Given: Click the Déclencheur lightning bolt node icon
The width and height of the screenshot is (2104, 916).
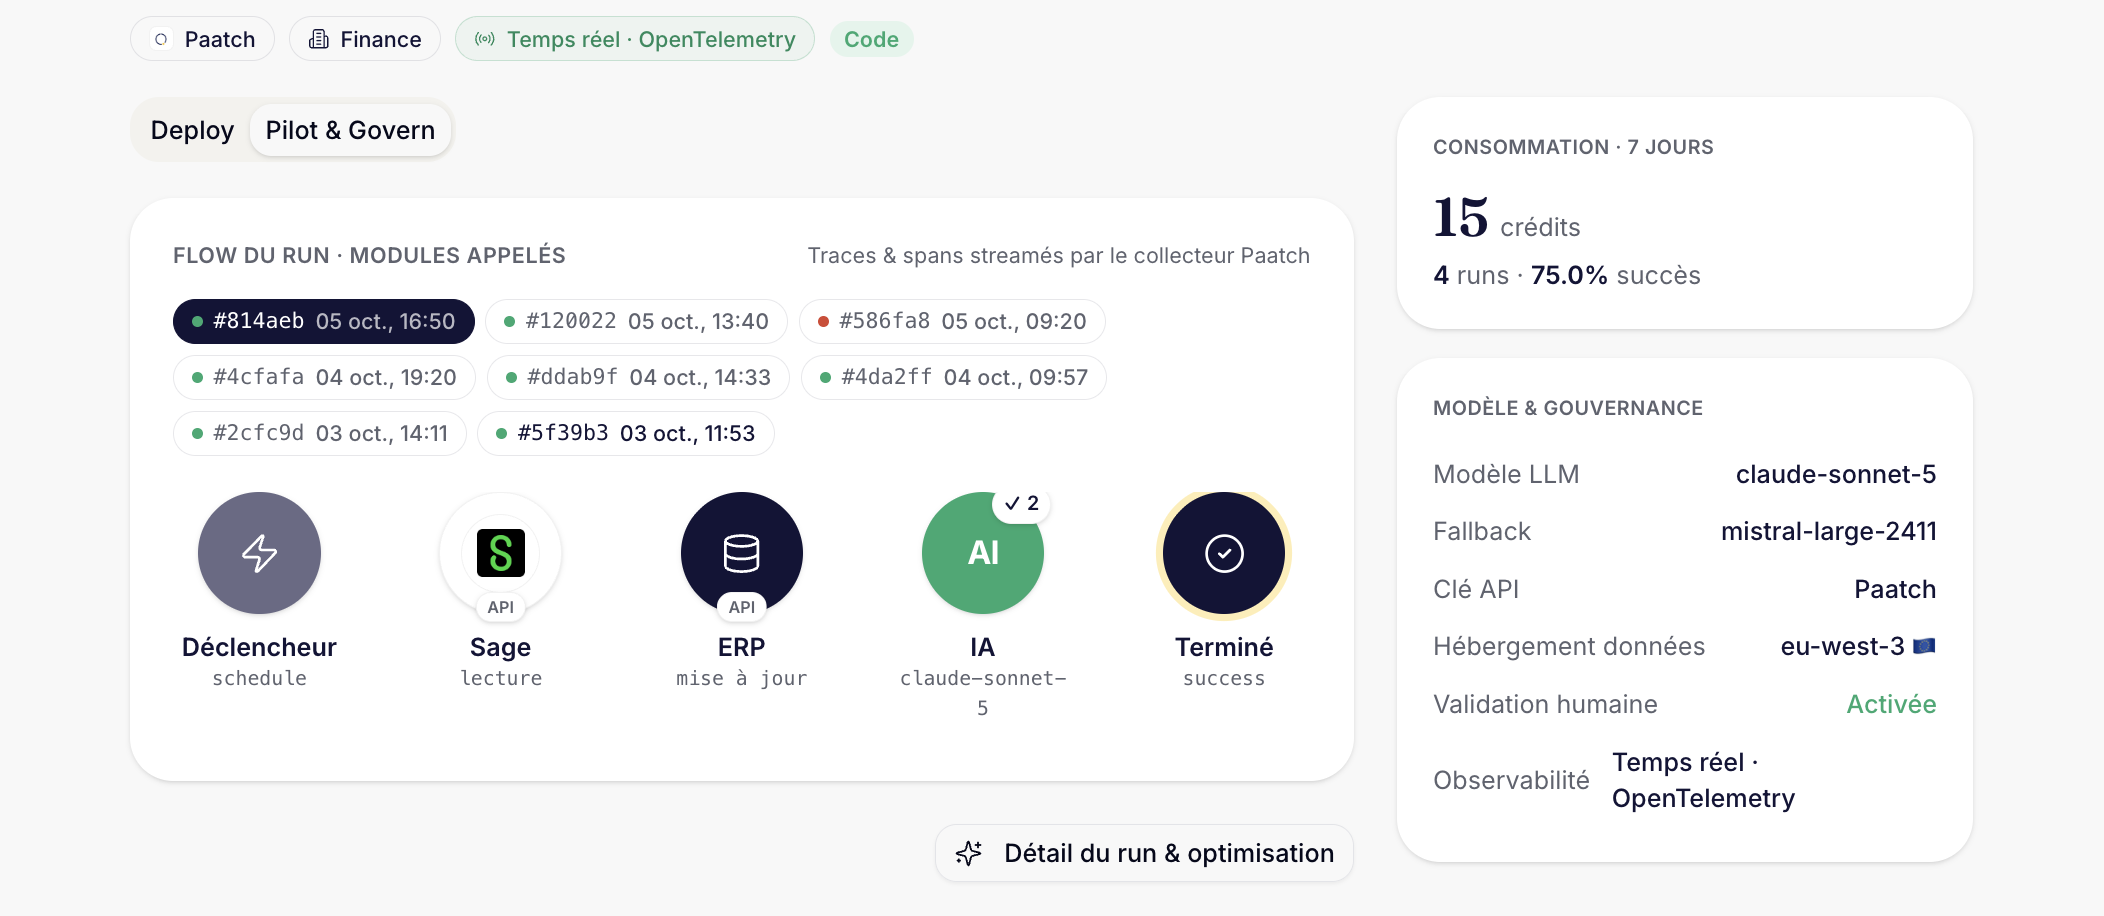Looking at the screenshot, I should [259, 553].
